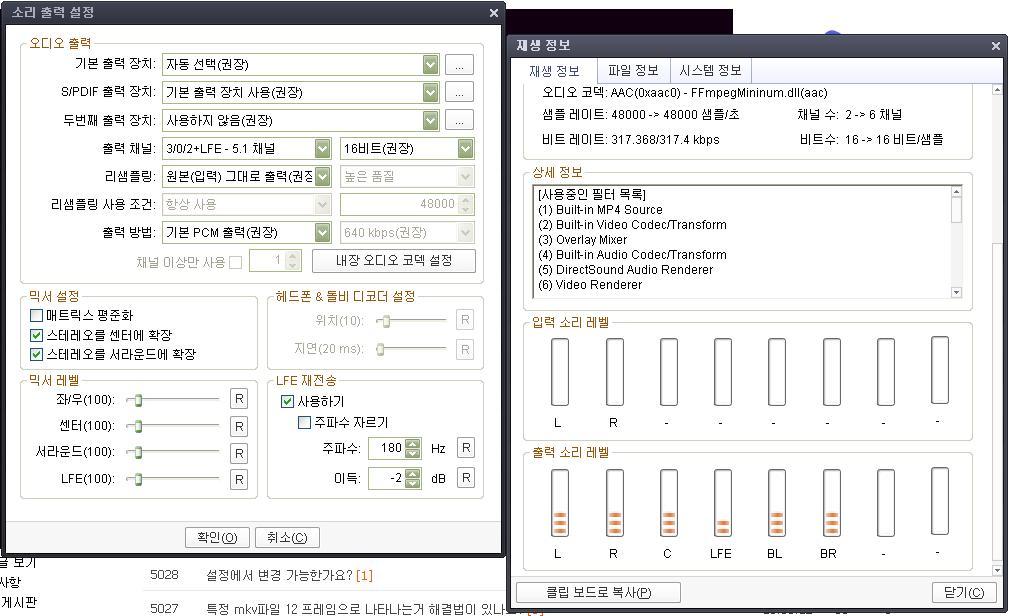Close the 소리 출력 설정 dialog
This screenshot has width=1011, height=616.
click(x=493, y=13)
